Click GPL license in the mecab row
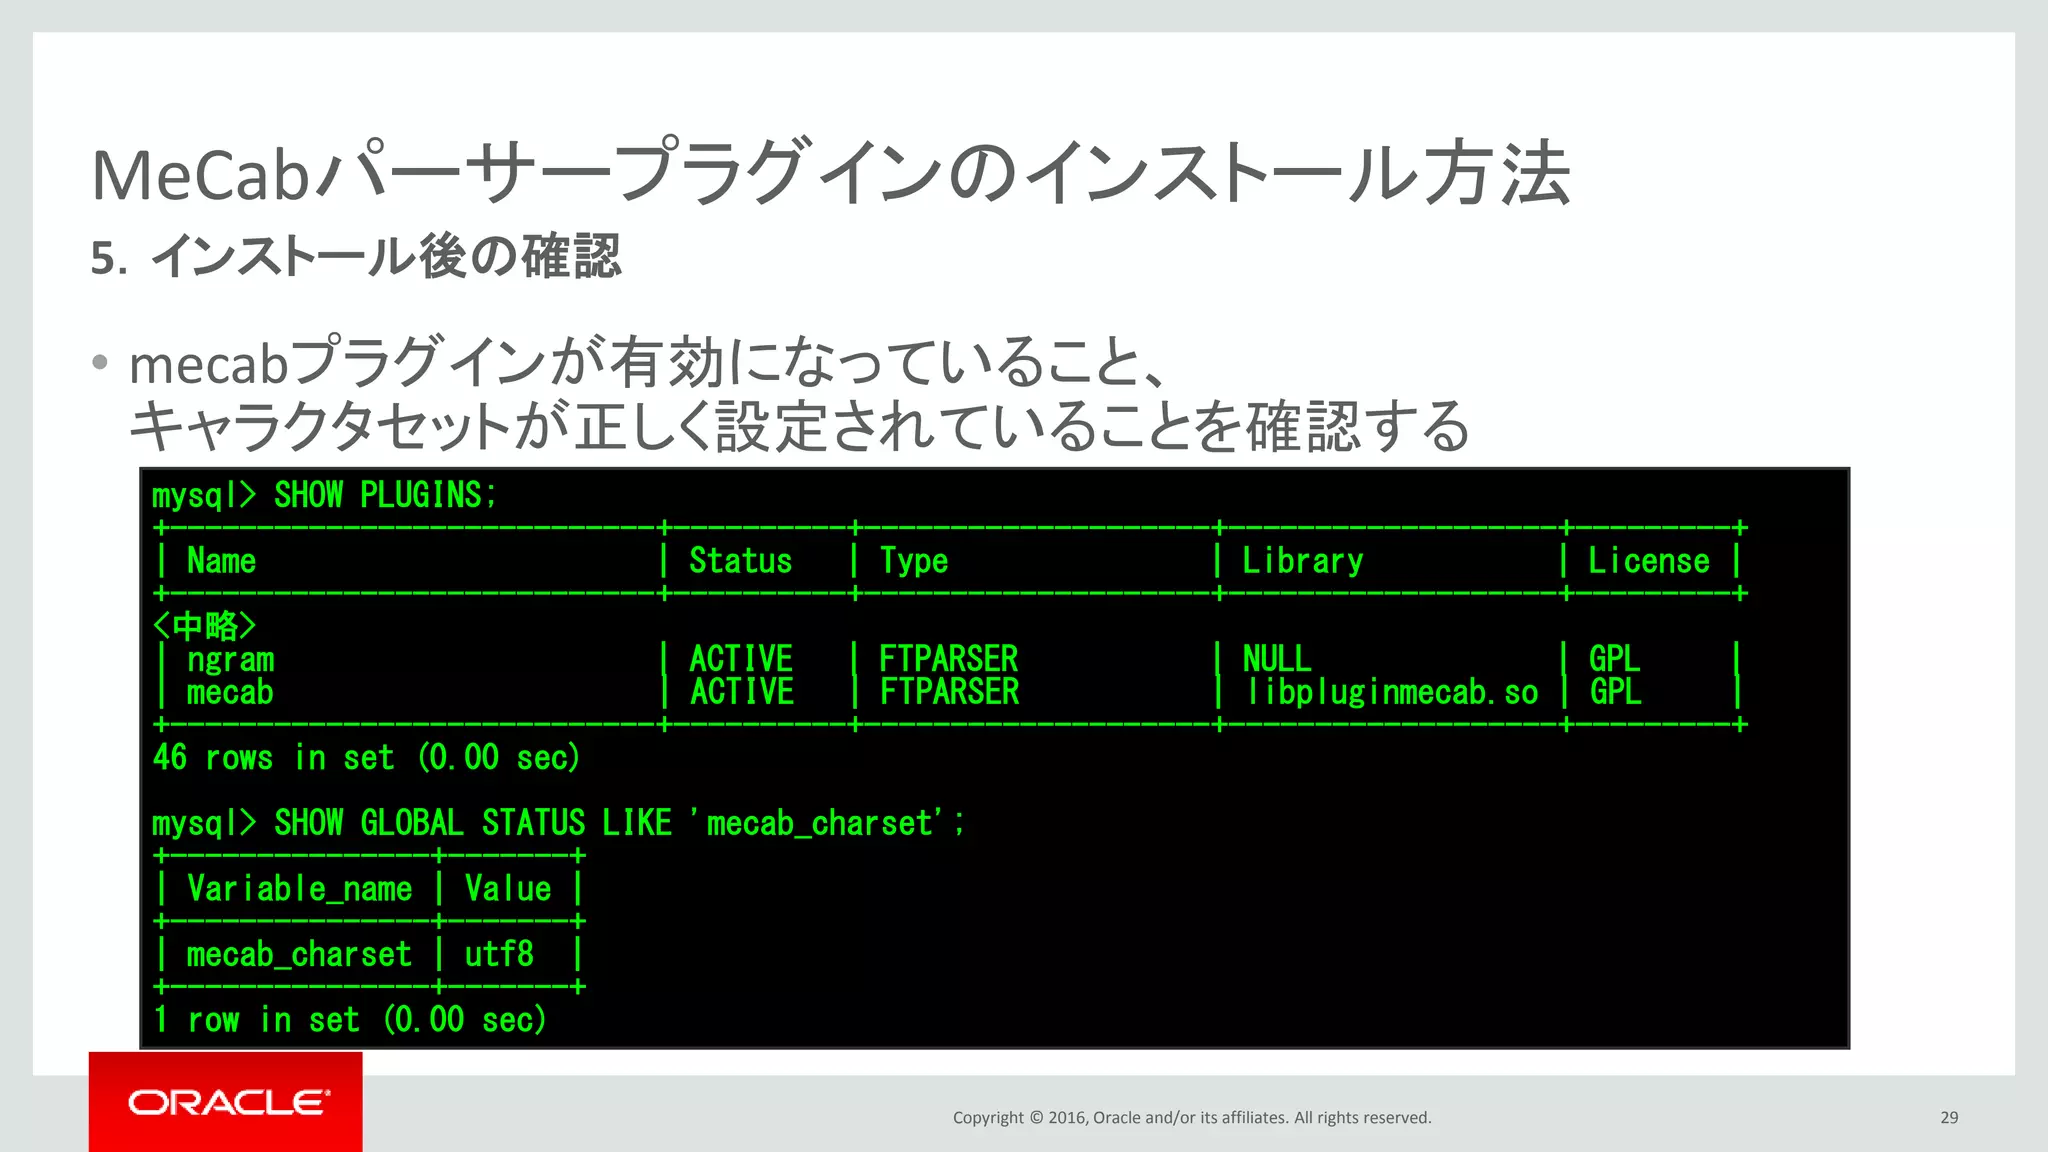Image resolution: width=2048 pixels, height=1152 pixels. coord(1614,692)
